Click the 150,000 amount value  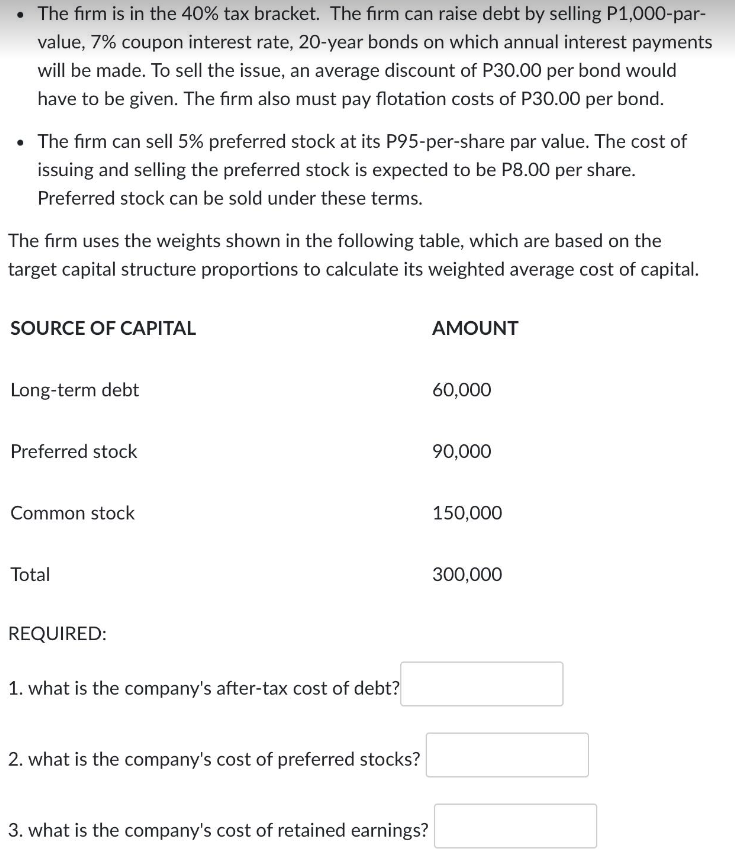[x=466, y=513]
